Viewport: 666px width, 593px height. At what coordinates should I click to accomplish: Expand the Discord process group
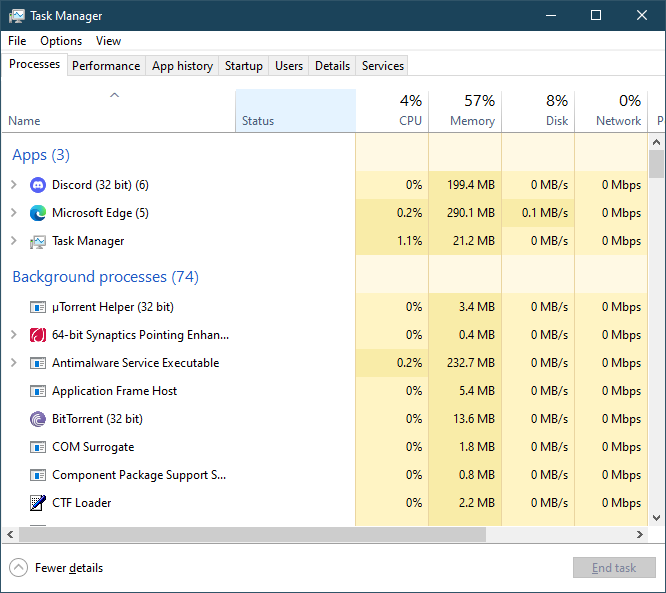point(13,185)
